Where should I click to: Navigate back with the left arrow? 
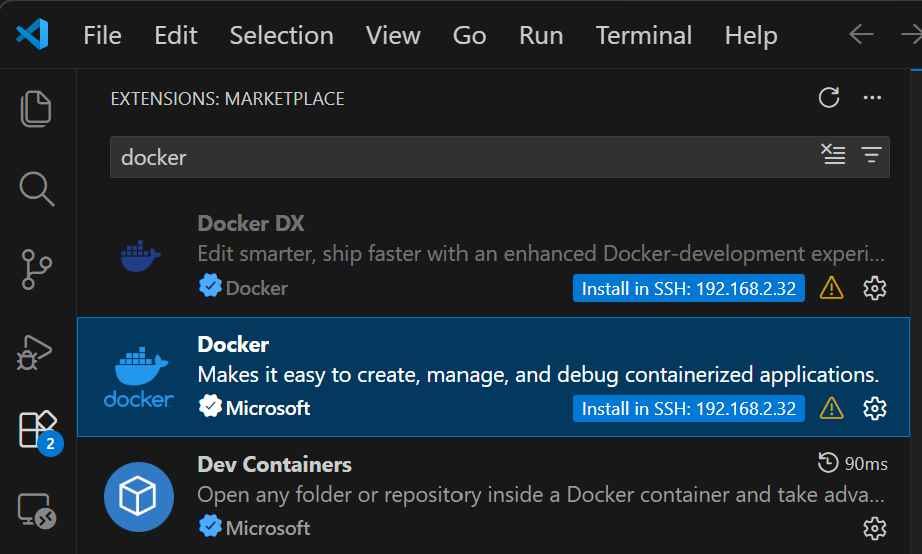point(861,35)
